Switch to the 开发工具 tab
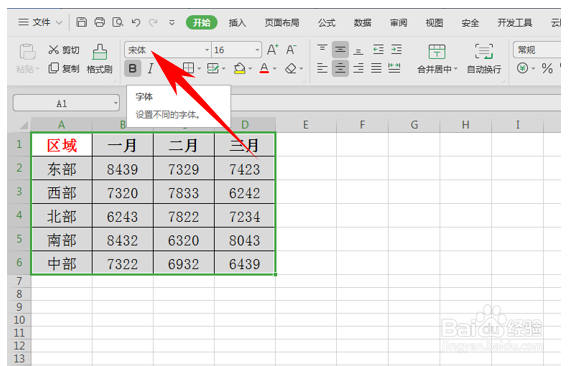The width and height of the screenshot is (575, 366). point(514,23)
